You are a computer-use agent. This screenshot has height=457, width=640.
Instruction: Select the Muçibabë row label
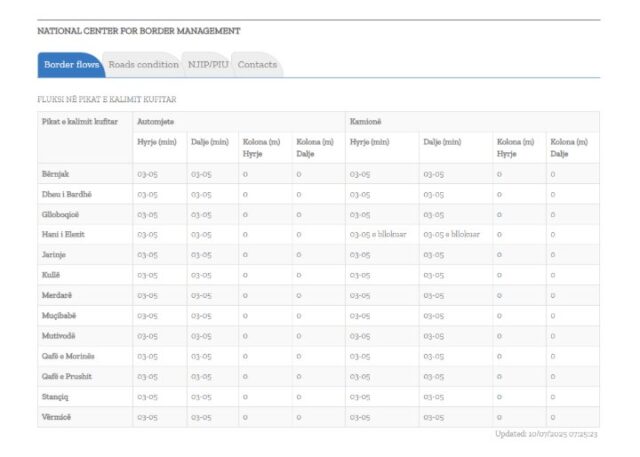[59, 316]
